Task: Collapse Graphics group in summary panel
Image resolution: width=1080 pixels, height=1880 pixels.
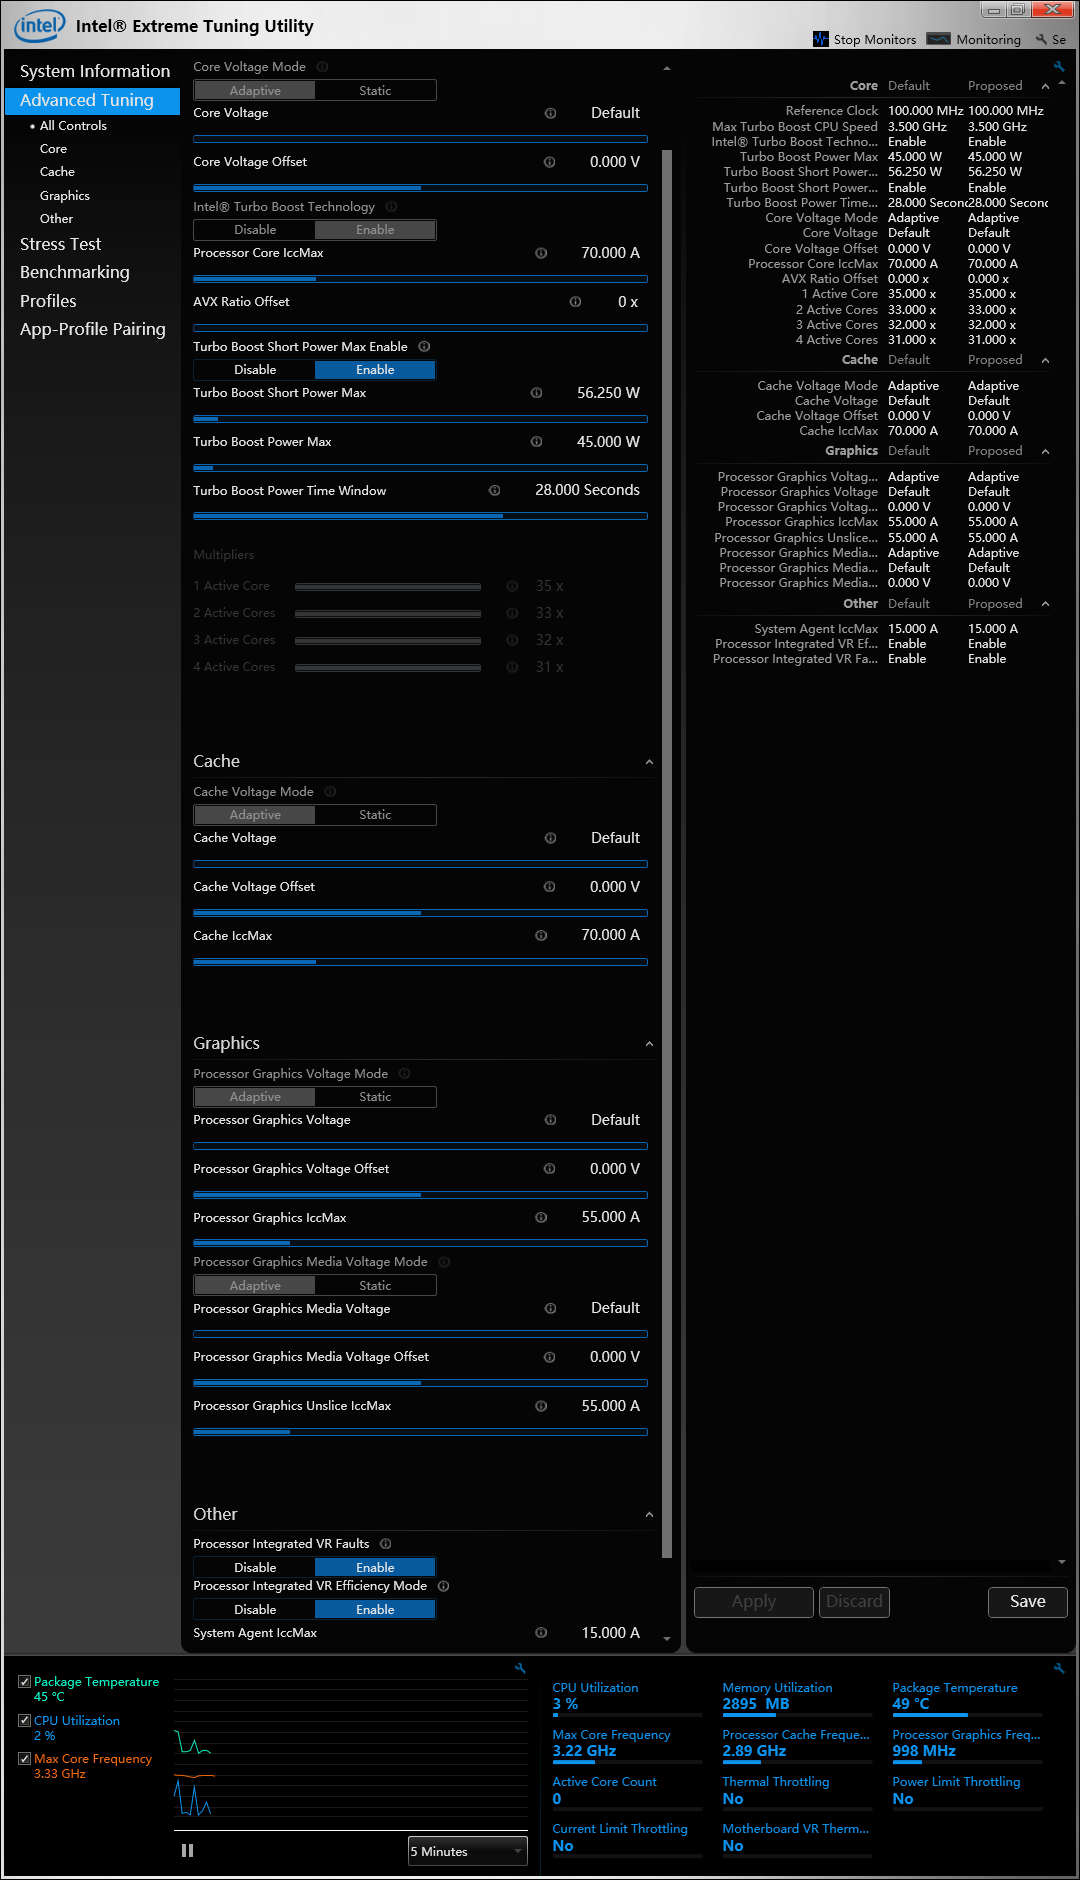Action: [x=1045, y=452]
